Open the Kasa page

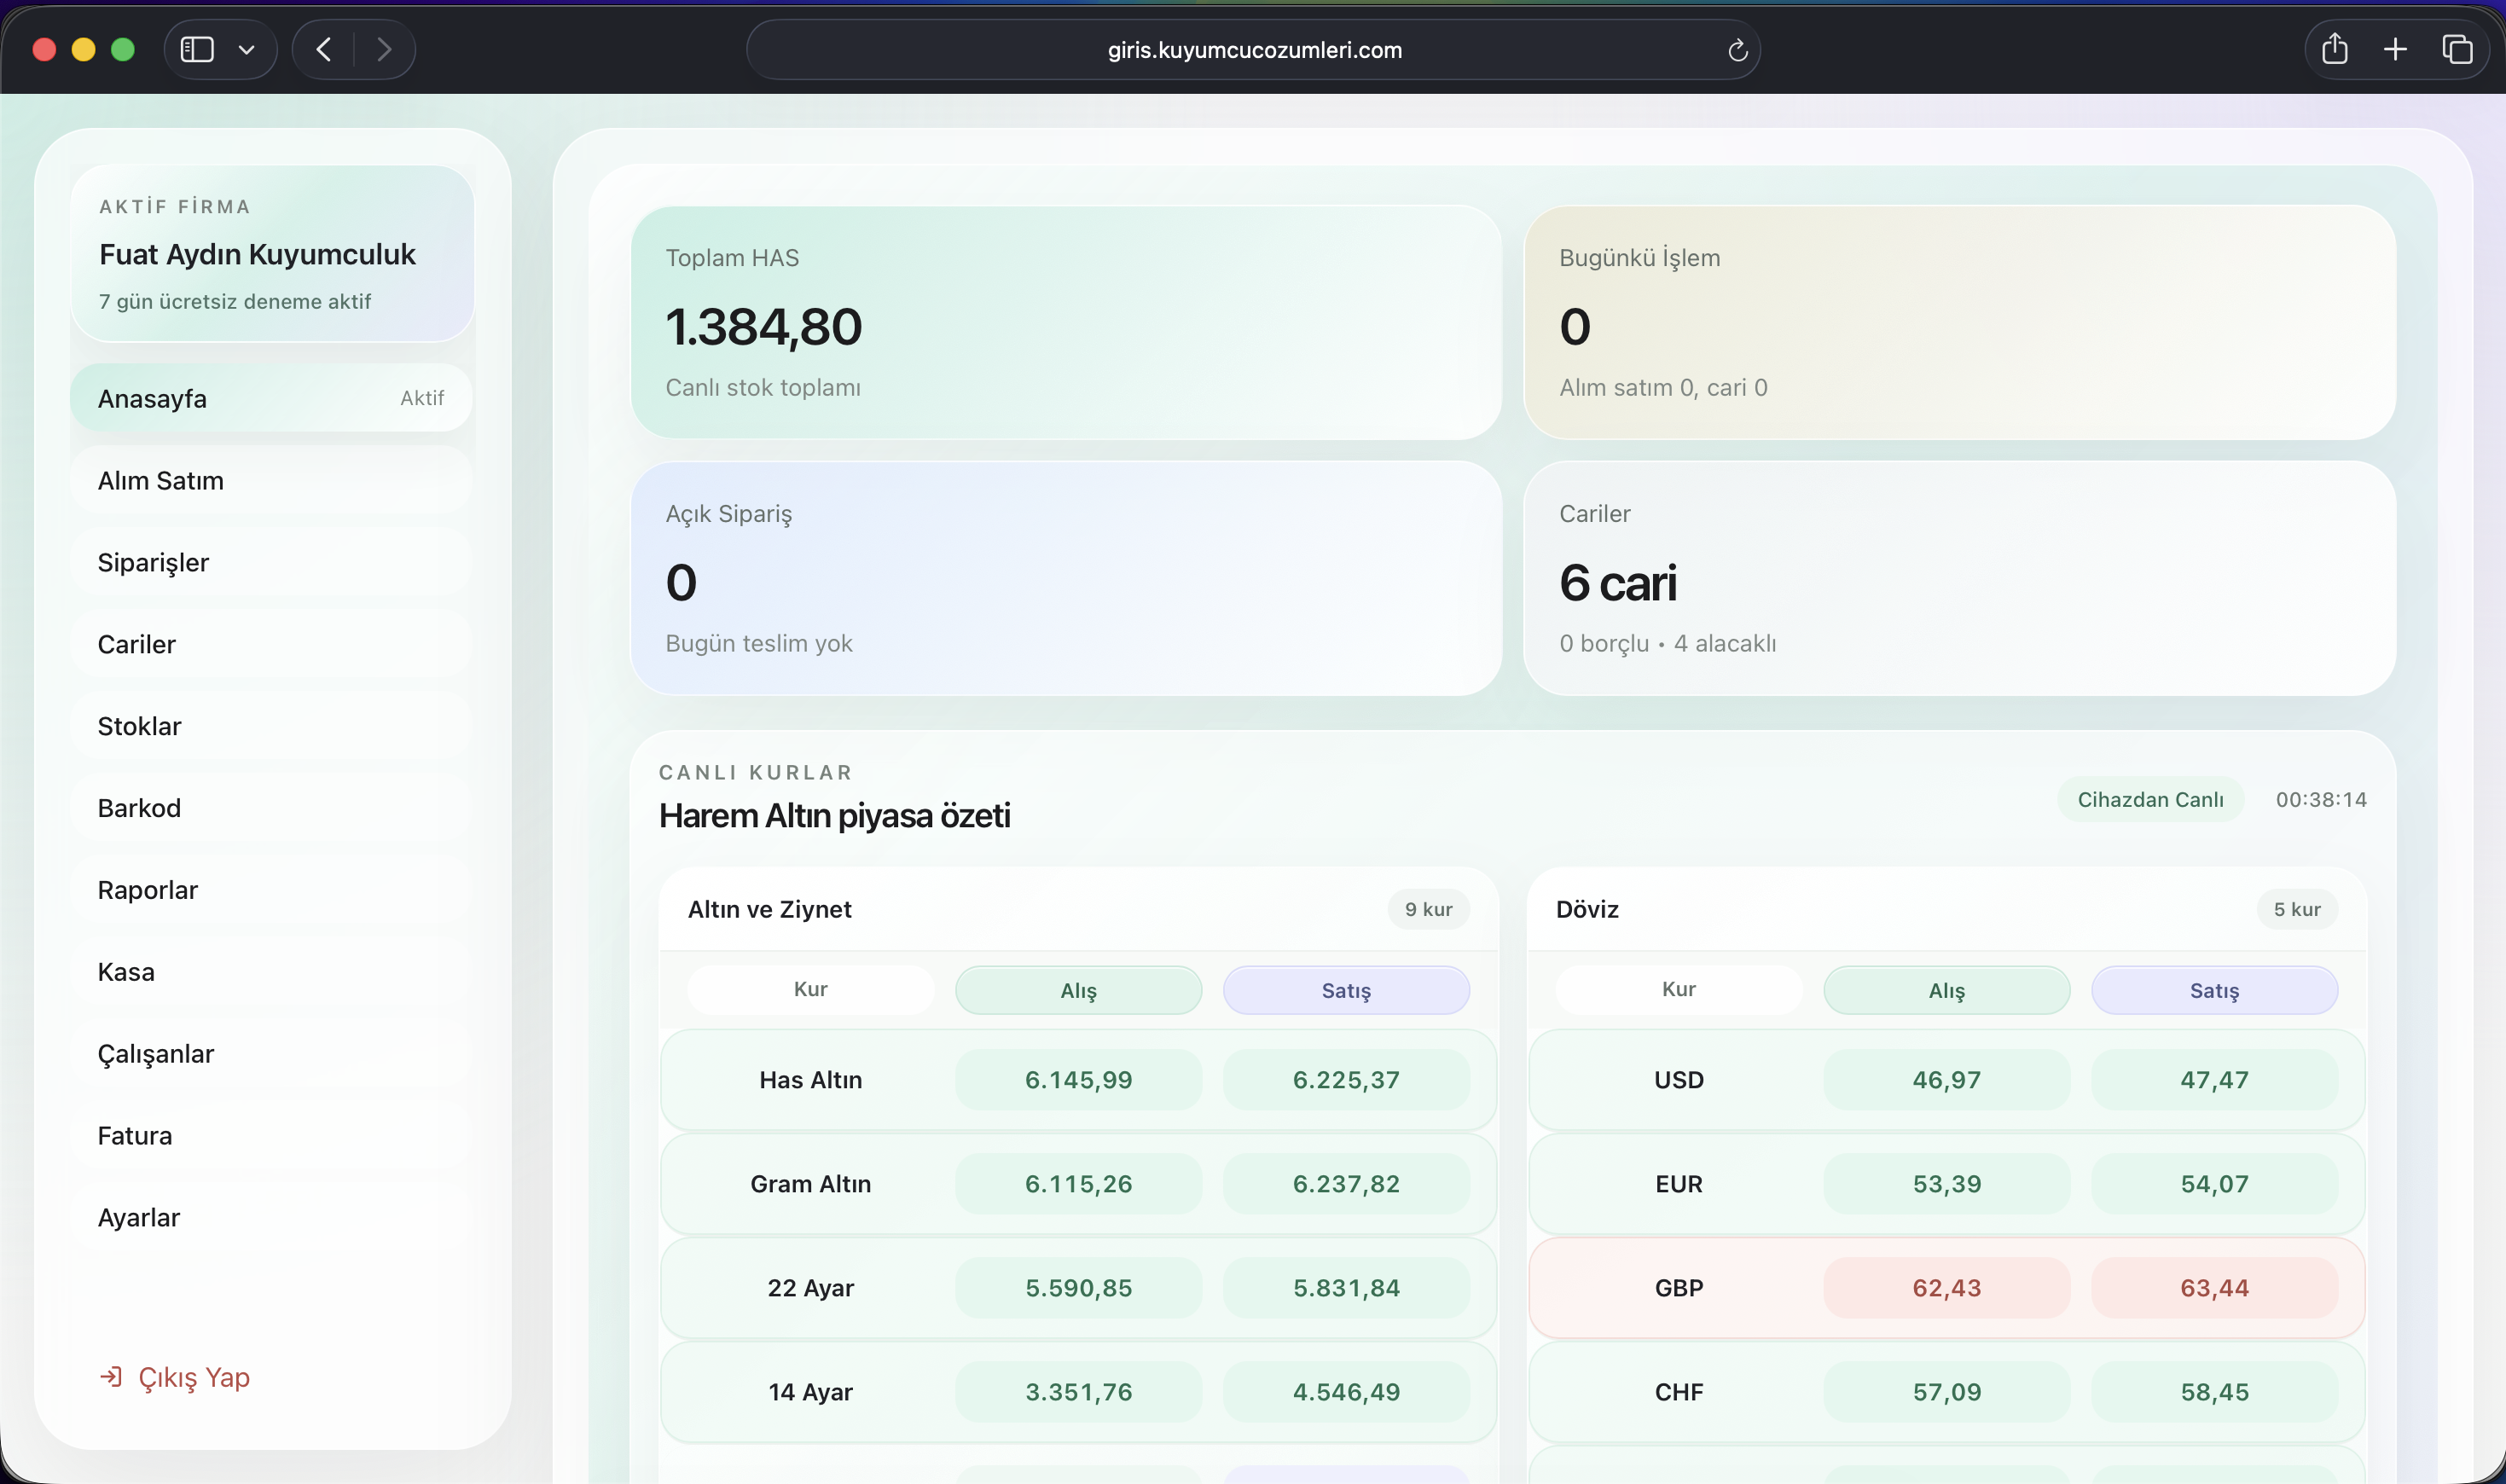[271, 972]
